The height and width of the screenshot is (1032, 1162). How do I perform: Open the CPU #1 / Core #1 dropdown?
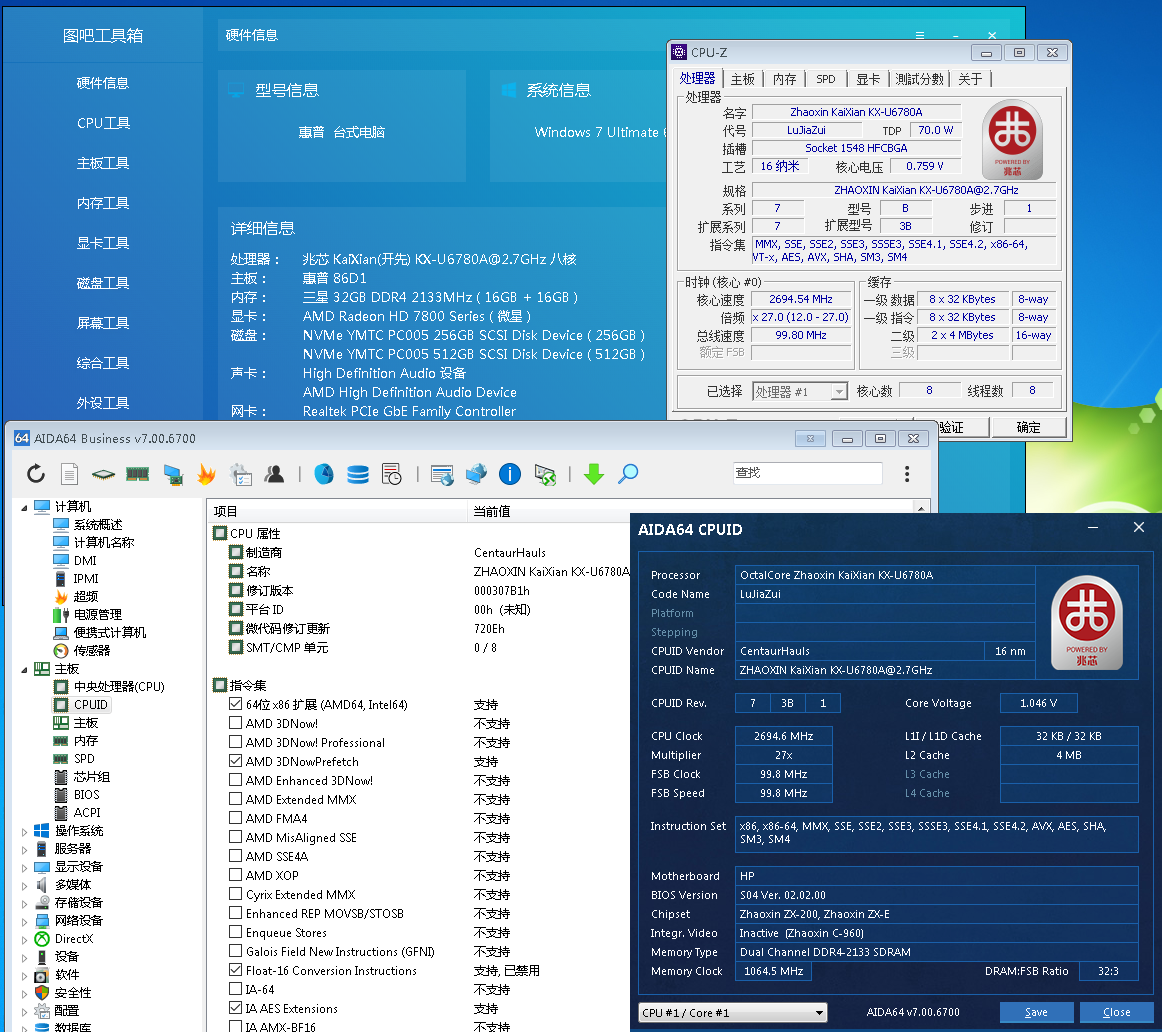point(732,1013)
